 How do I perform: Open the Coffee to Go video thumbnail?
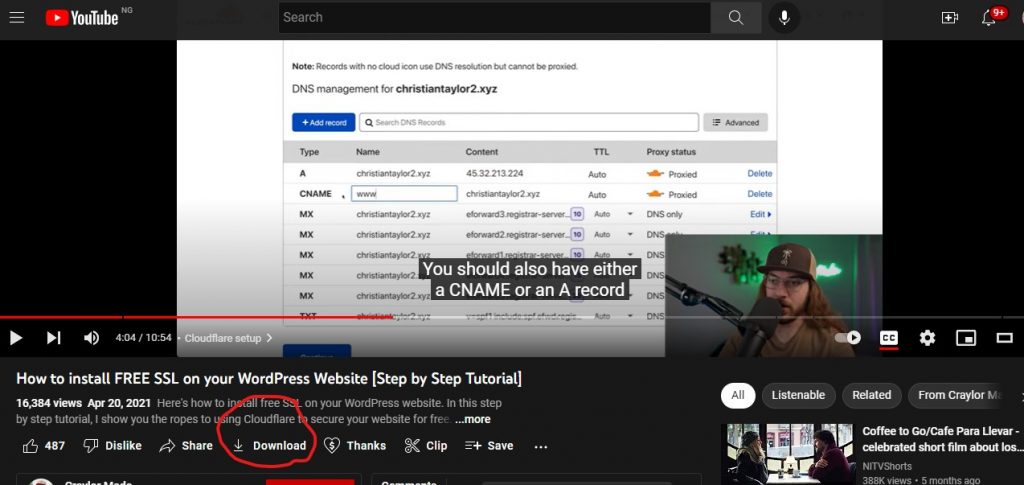click(787, 454)
